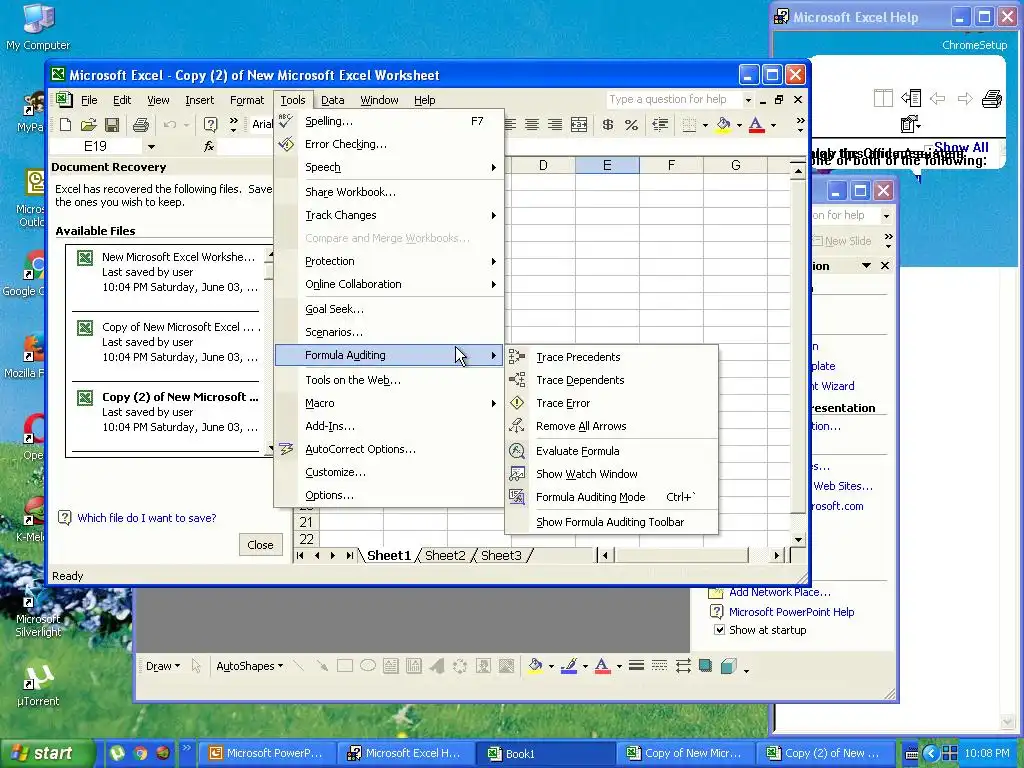Open PowerPoint task pane title dropdown arrow
The image size is (1024, 768).
pyautogui.click(x=866, y=266)
